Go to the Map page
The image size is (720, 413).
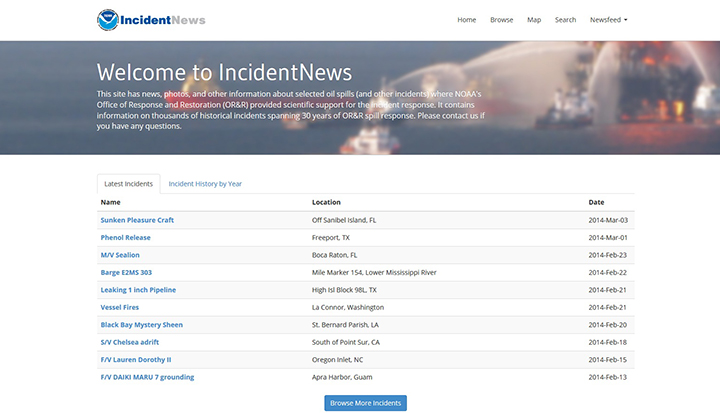[534, 20]
